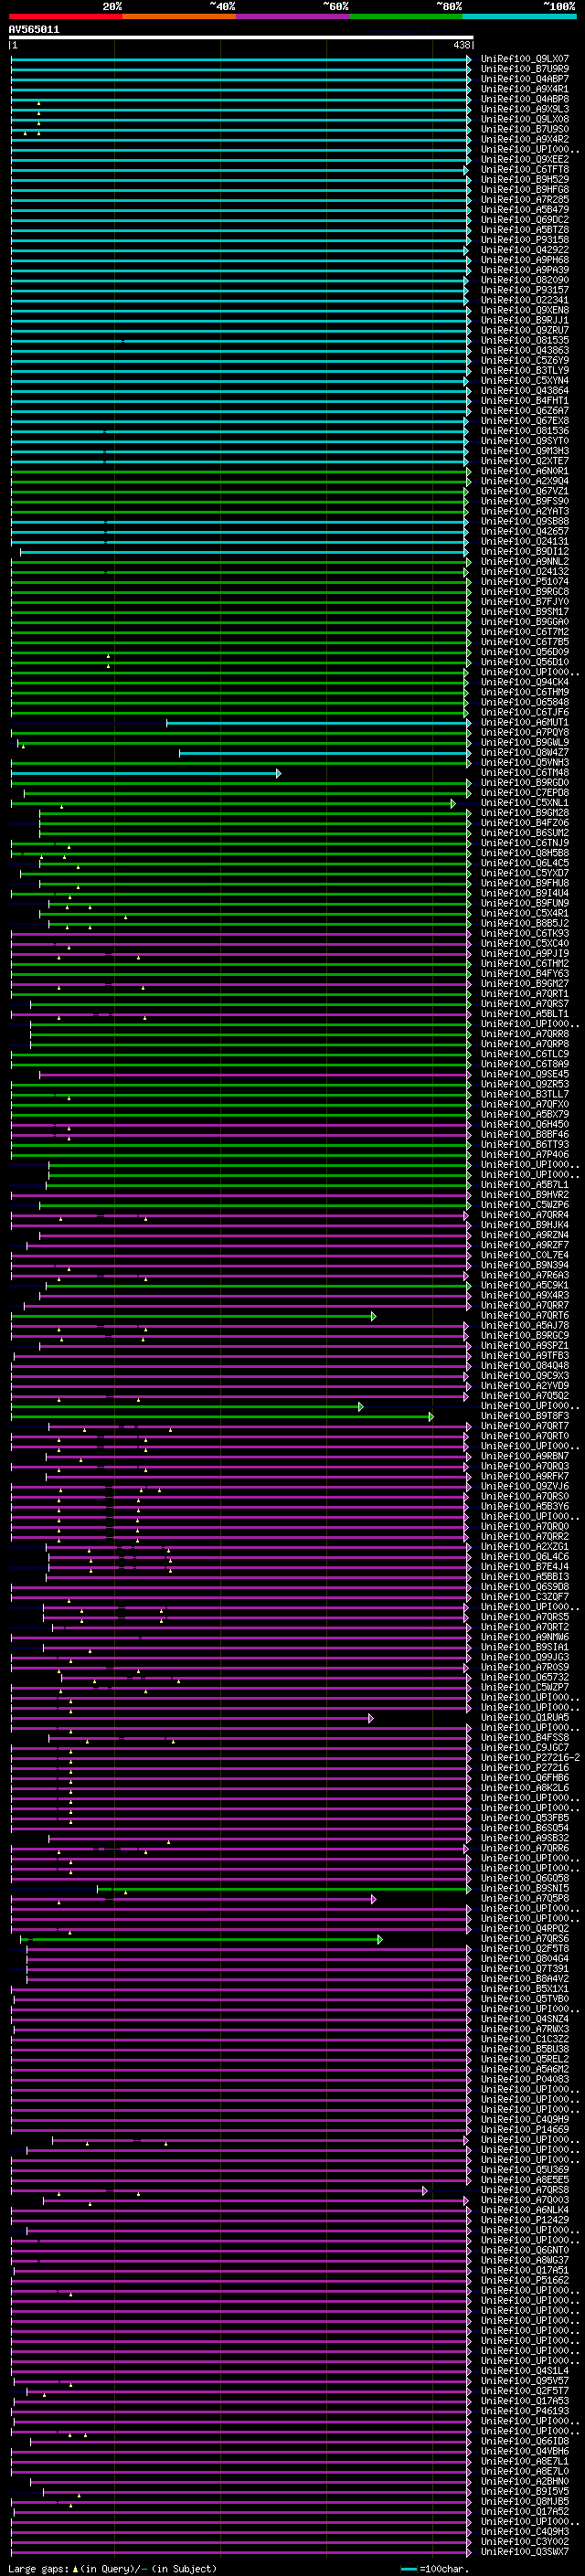Click the green ~80% identity legend segment
This screenshot has width=585, height=2576.
pyautogui.click(x=406, y=16)
